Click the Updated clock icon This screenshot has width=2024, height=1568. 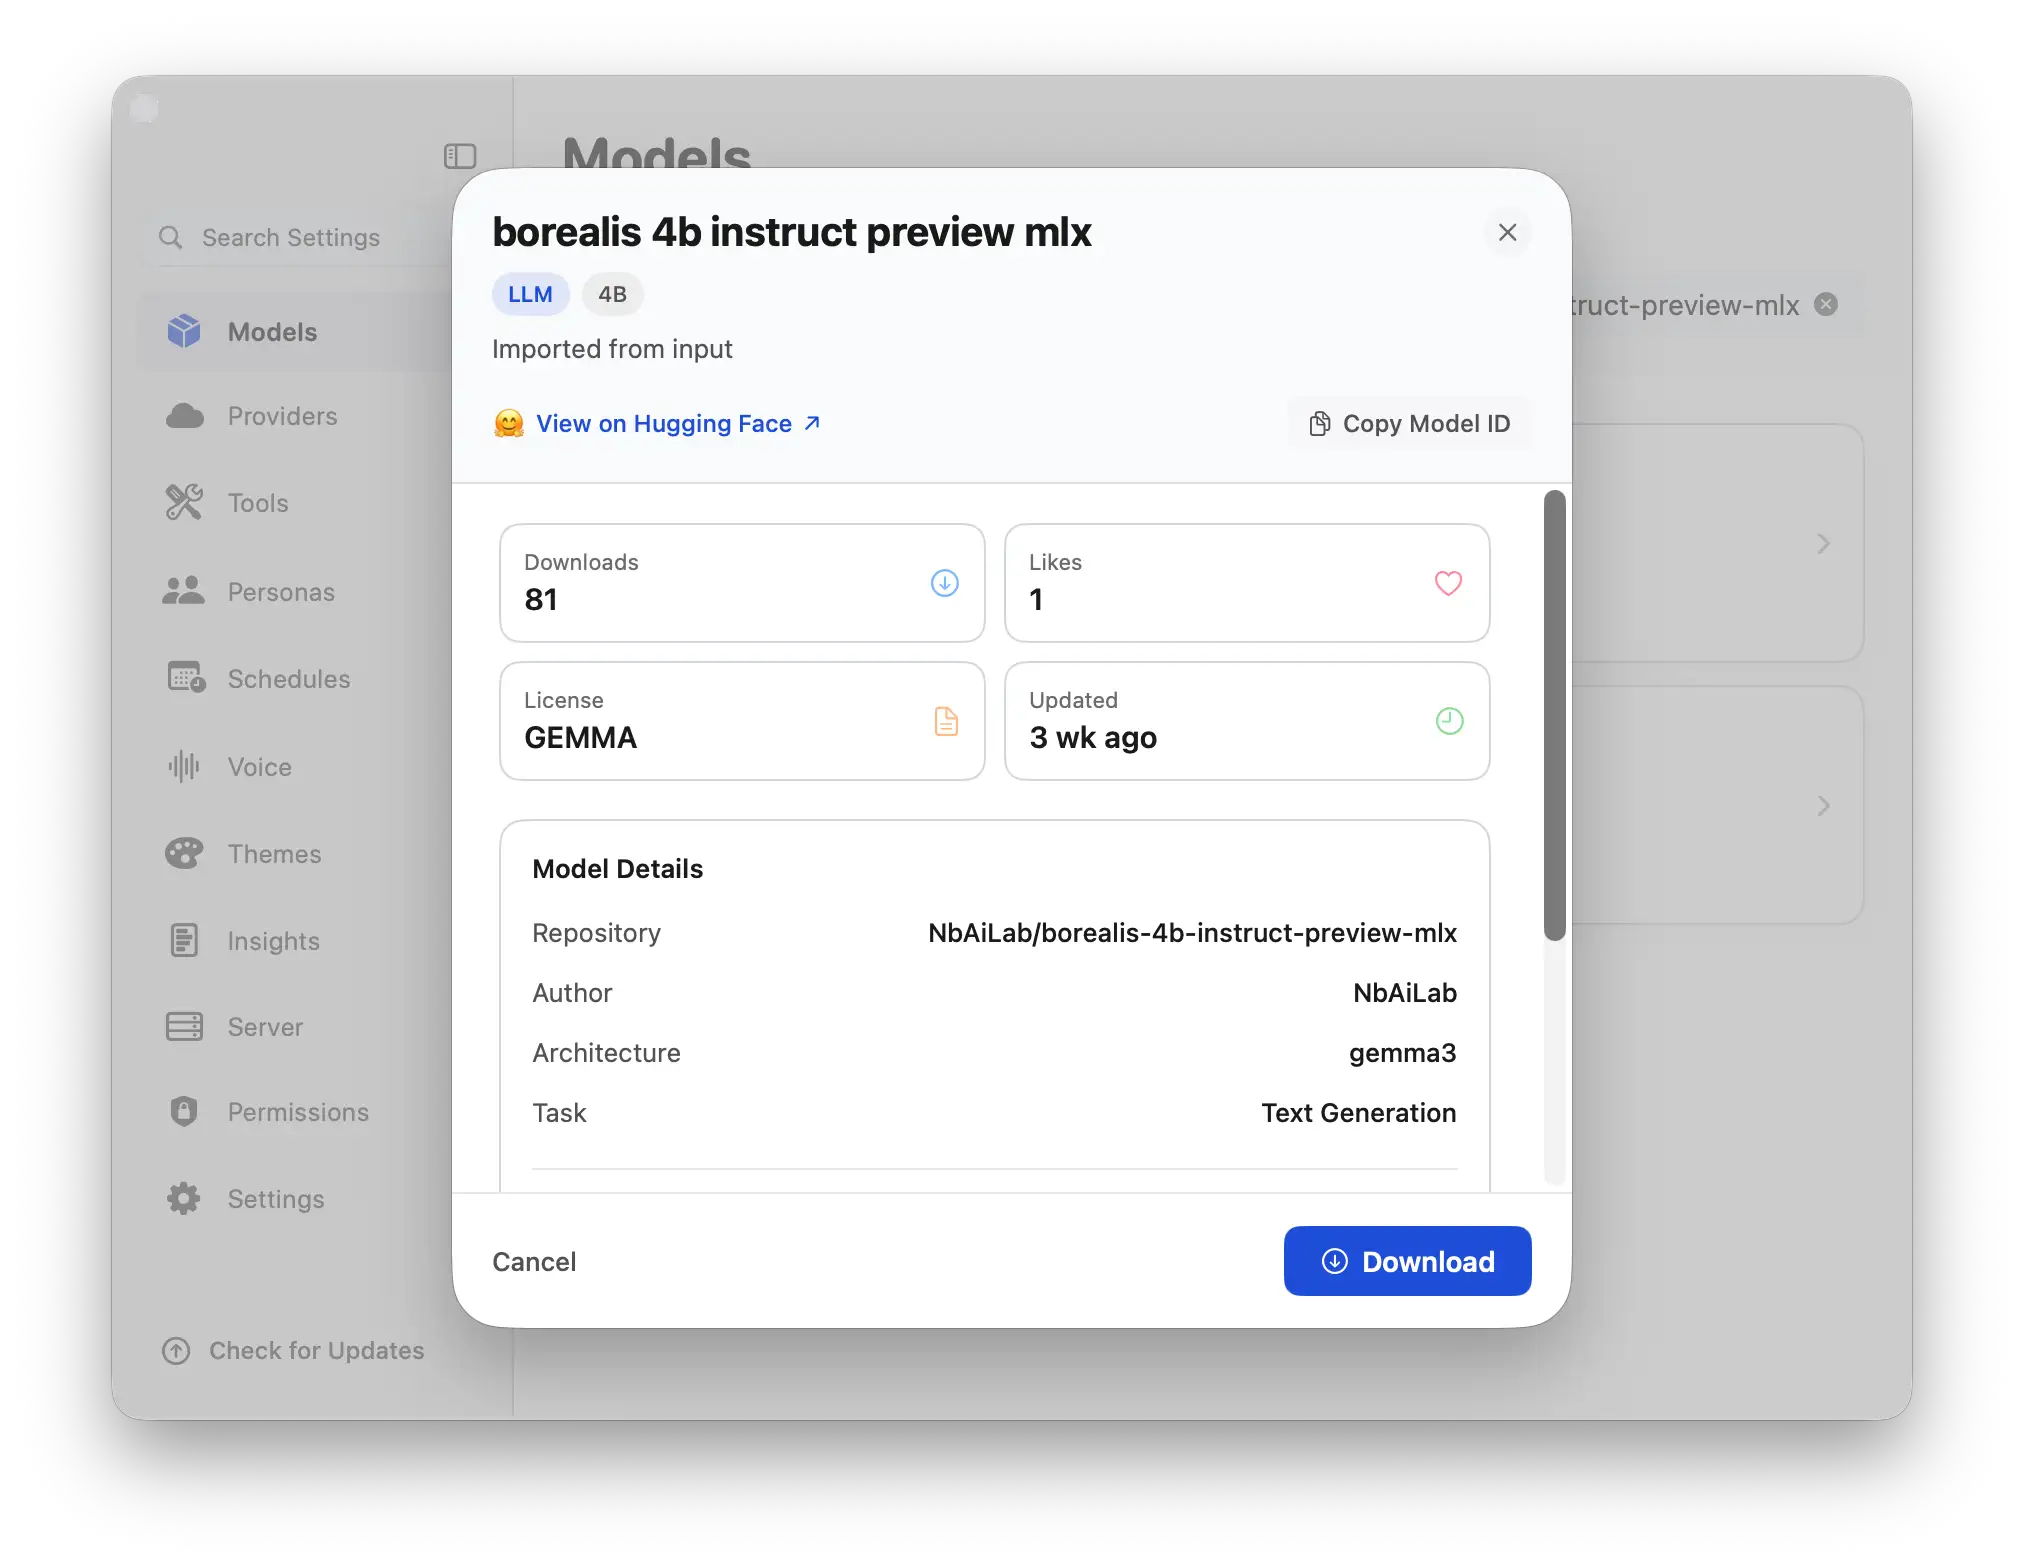1449,720
